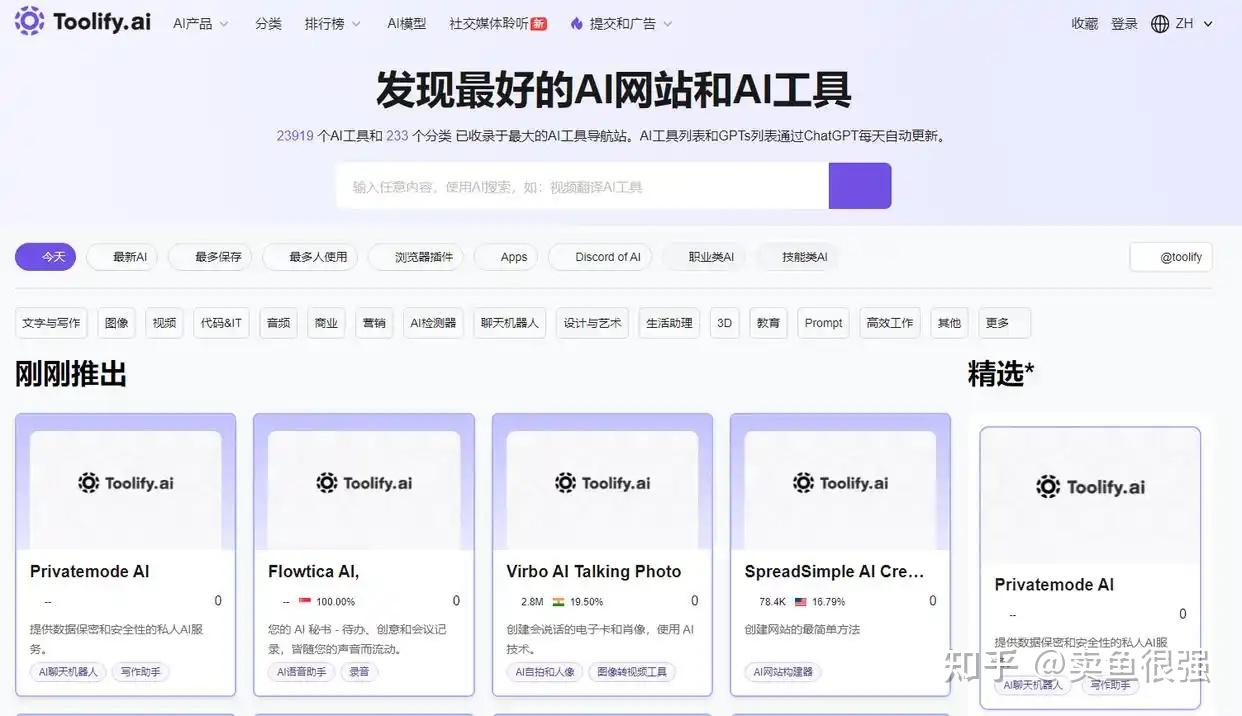The width and height of the screenshot is (1242, 716).
Task: Choose the 聊天机器人 category
Action: pos(509,323)
